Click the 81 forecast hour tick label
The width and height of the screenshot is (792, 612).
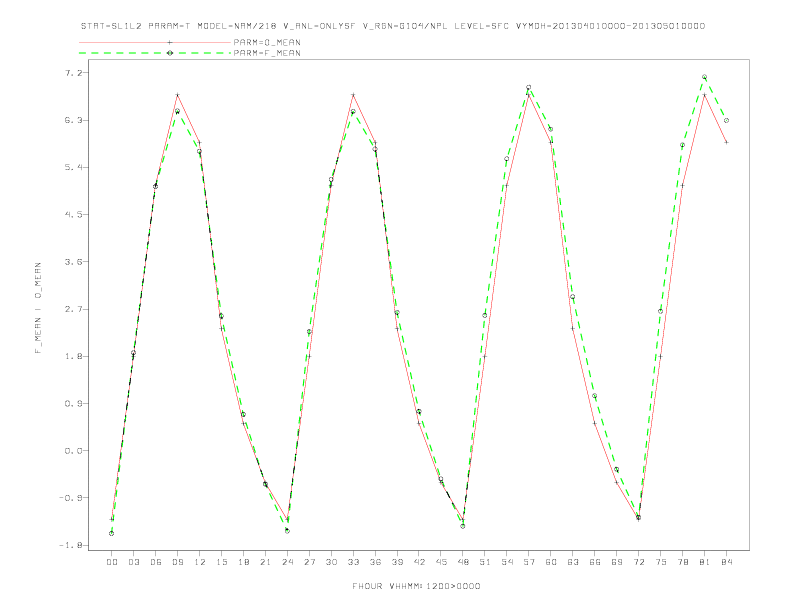tap(704, 562)
